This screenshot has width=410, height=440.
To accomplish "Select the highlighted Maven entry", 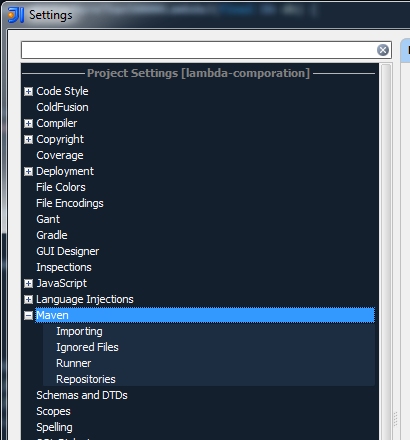I will [205, 315].
